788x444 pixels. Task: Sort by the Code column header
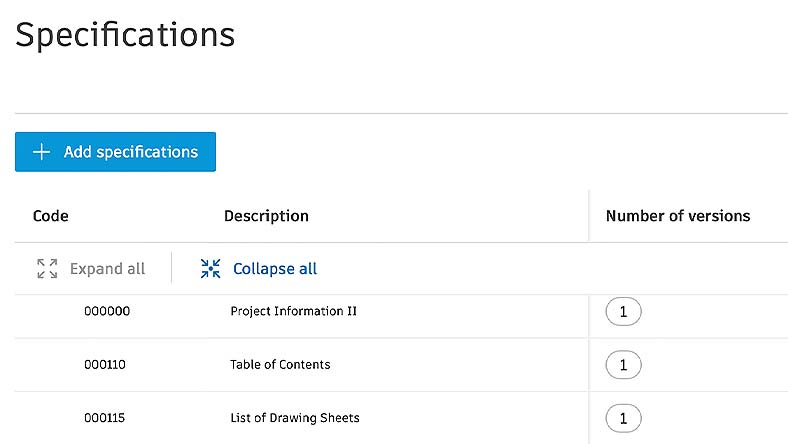click(51, 216)
